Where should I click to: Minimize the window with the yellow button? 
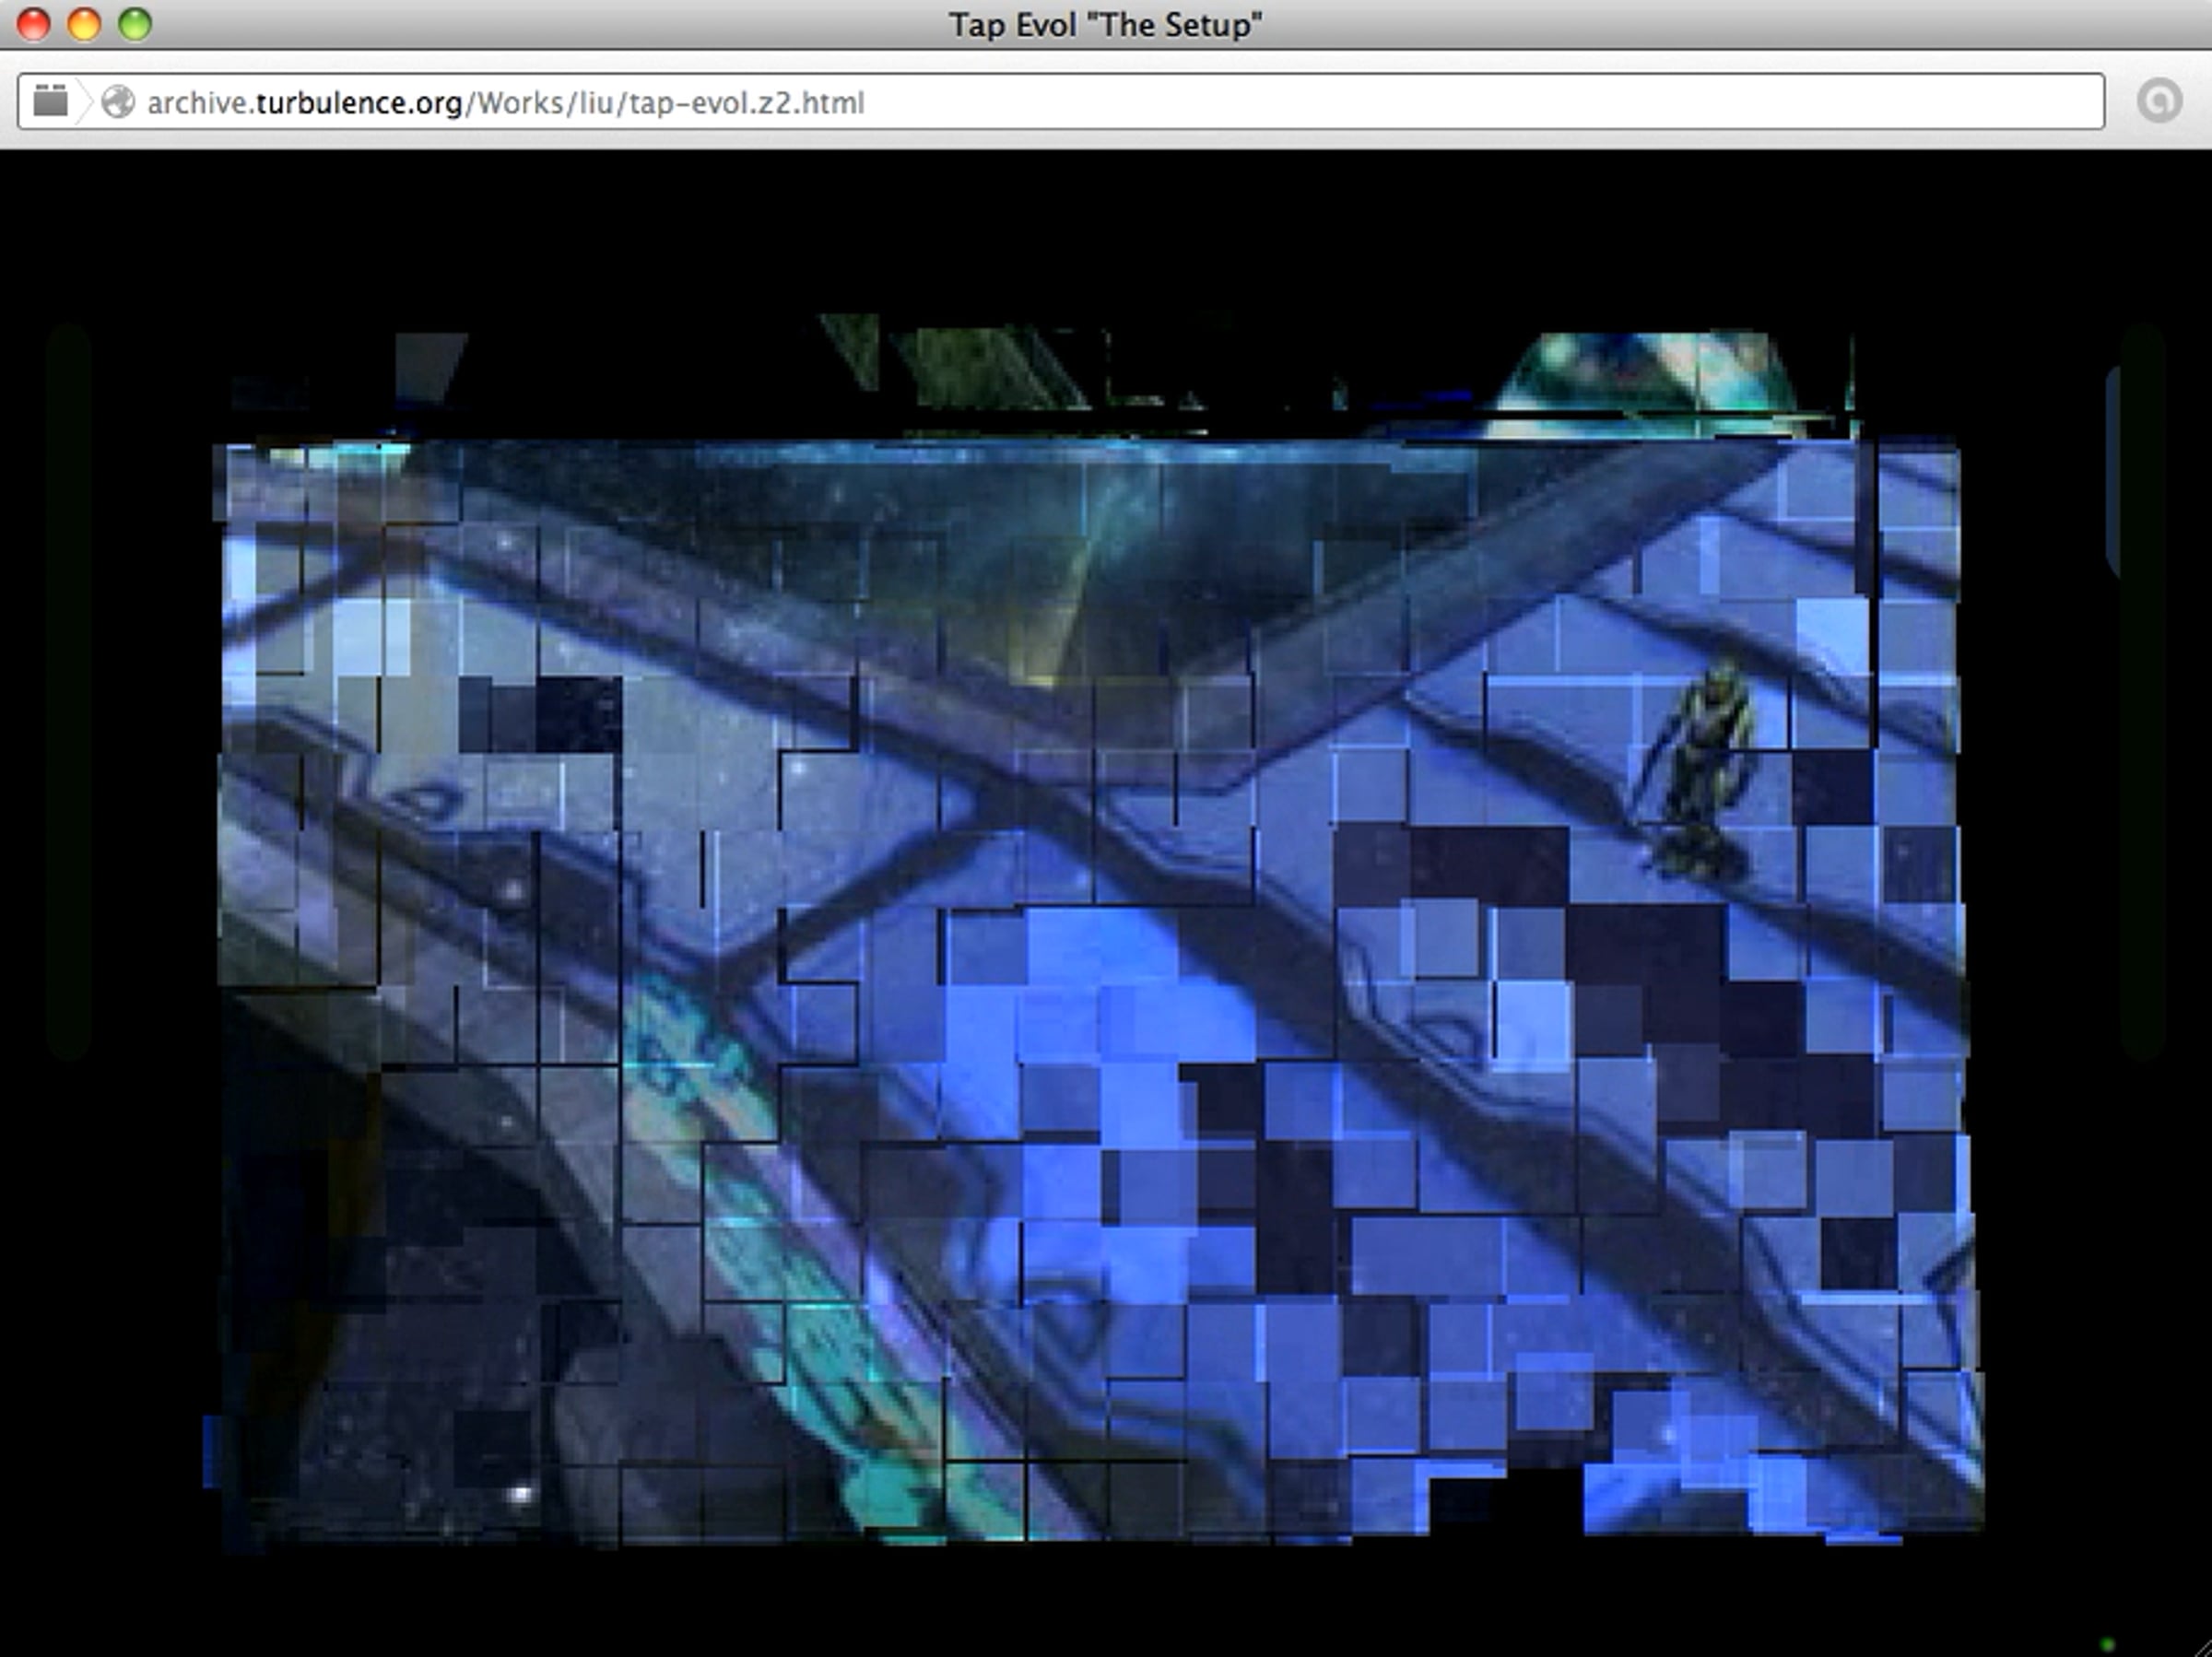click(84, 24)
